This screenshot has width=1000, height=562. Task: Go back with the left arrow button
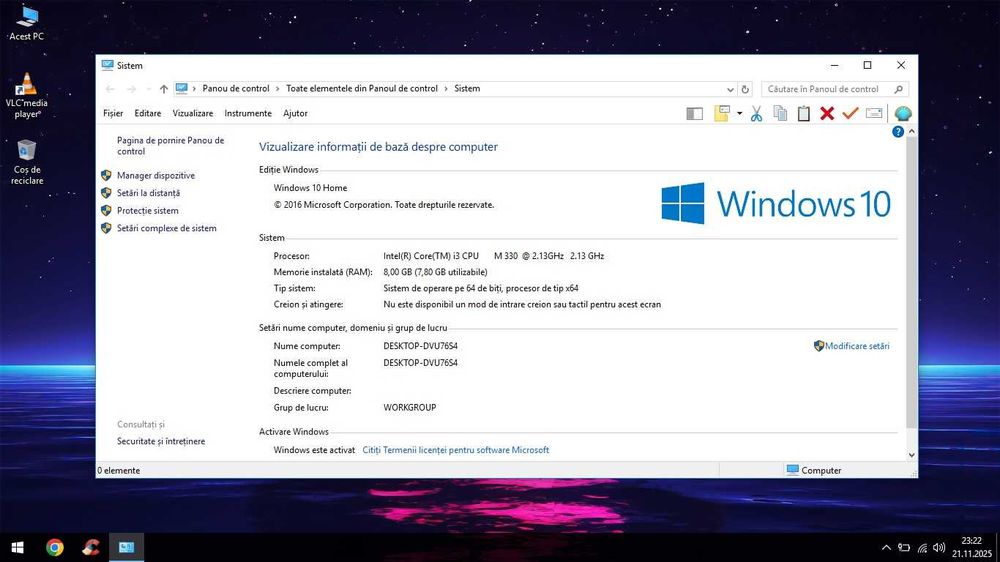[110, 89]
